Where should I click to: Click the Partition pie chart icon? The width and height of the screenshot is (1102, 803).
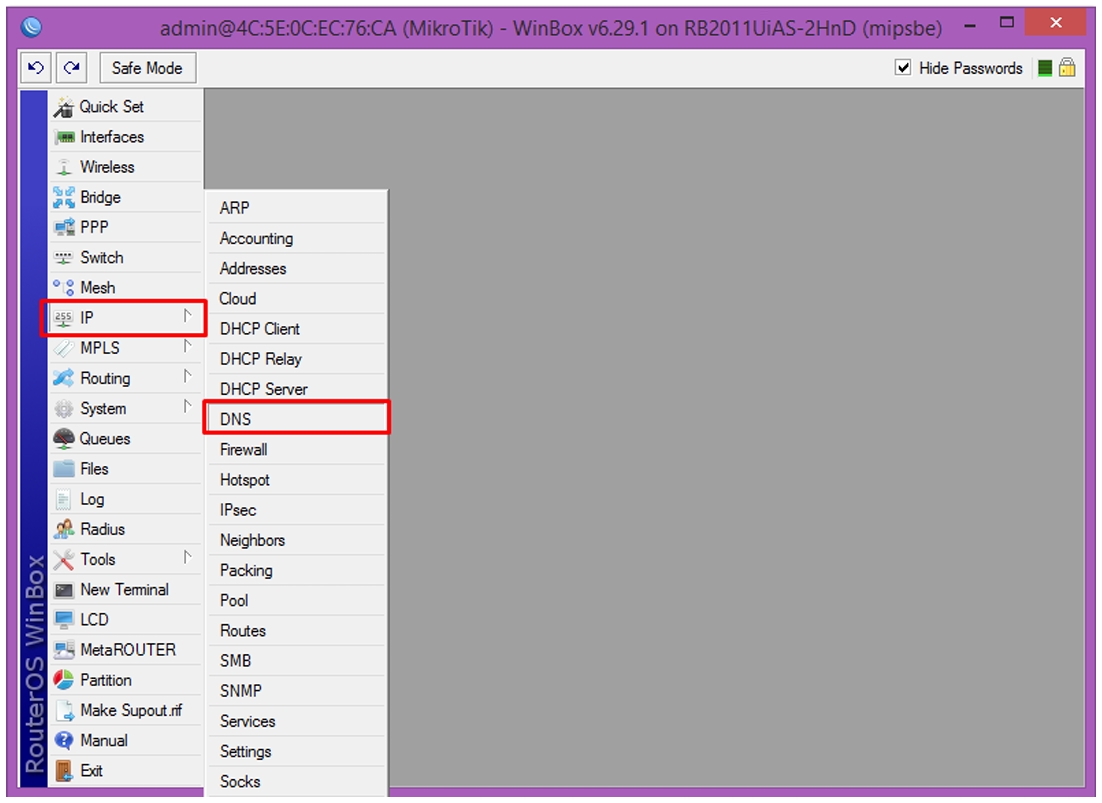coord(64,680)
